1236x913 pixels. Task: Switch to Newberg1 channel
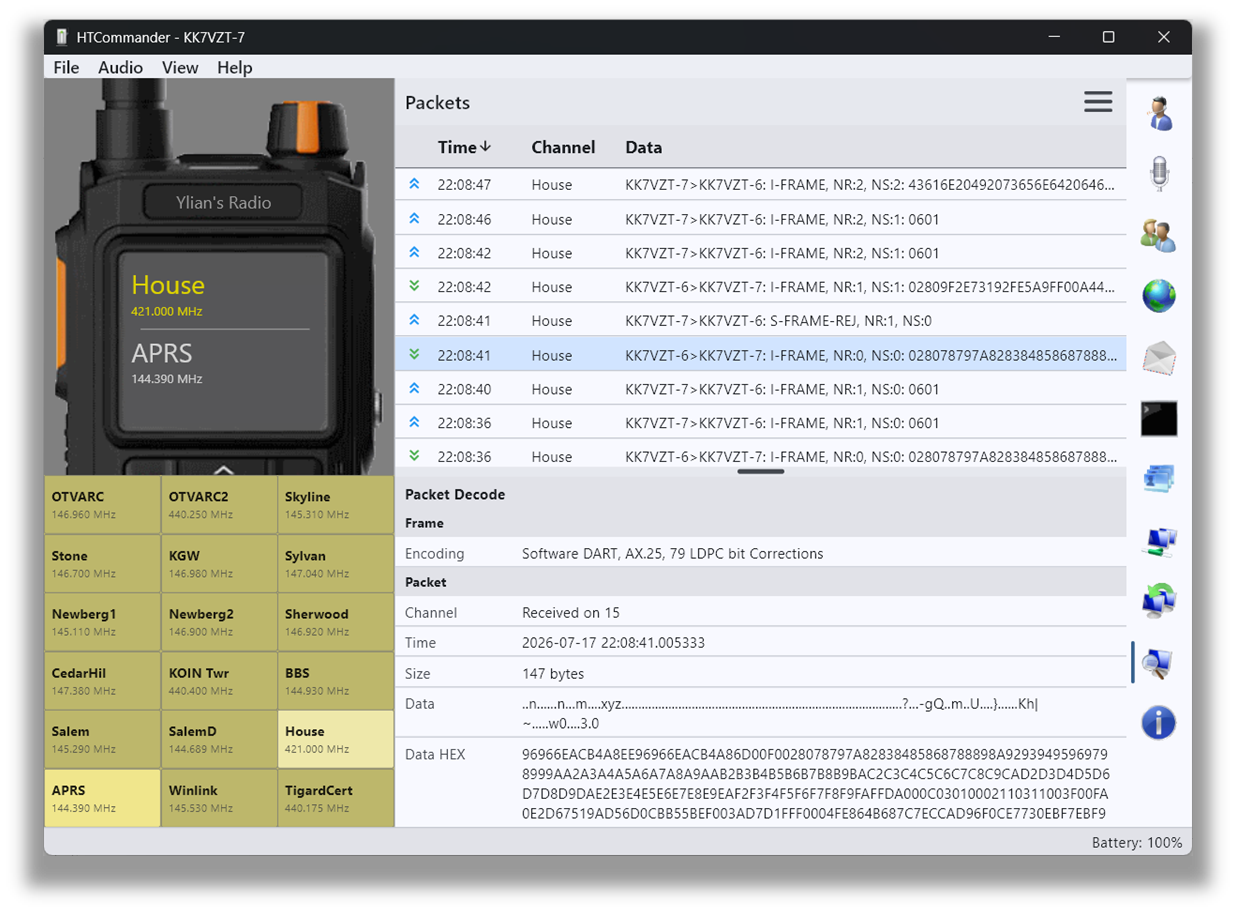[x=102, y=623]
